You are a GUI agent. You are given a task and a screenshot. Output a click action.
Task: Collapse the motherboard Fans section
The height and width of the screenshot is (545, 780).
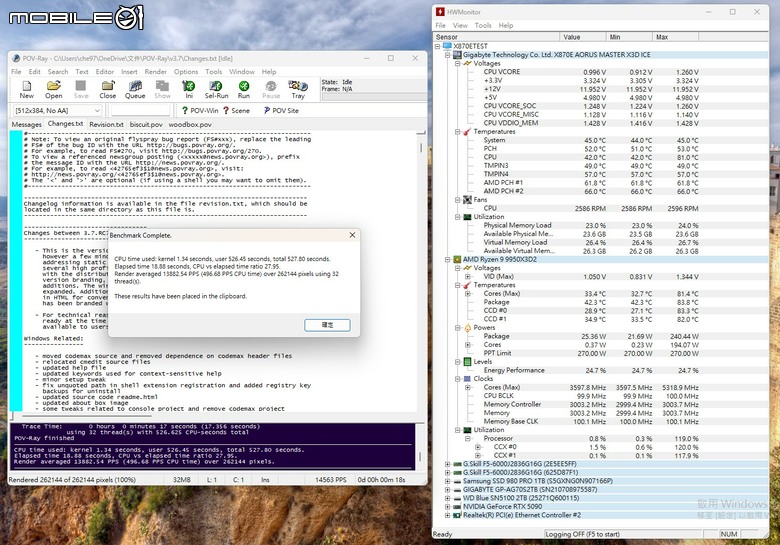[457, 200]
